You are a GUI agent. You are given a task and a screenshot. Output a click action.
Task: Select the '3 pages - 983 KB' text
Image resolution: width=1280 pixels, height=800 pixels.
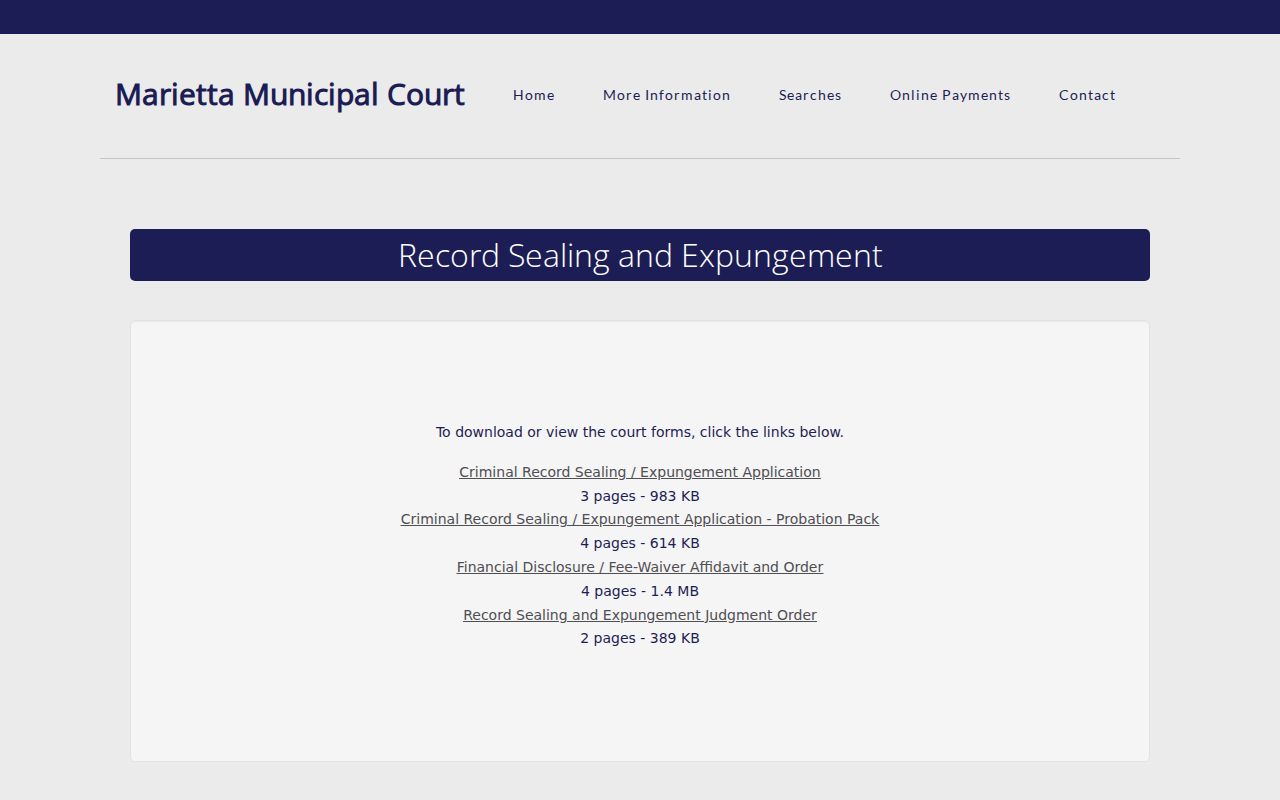click(640, 496)
